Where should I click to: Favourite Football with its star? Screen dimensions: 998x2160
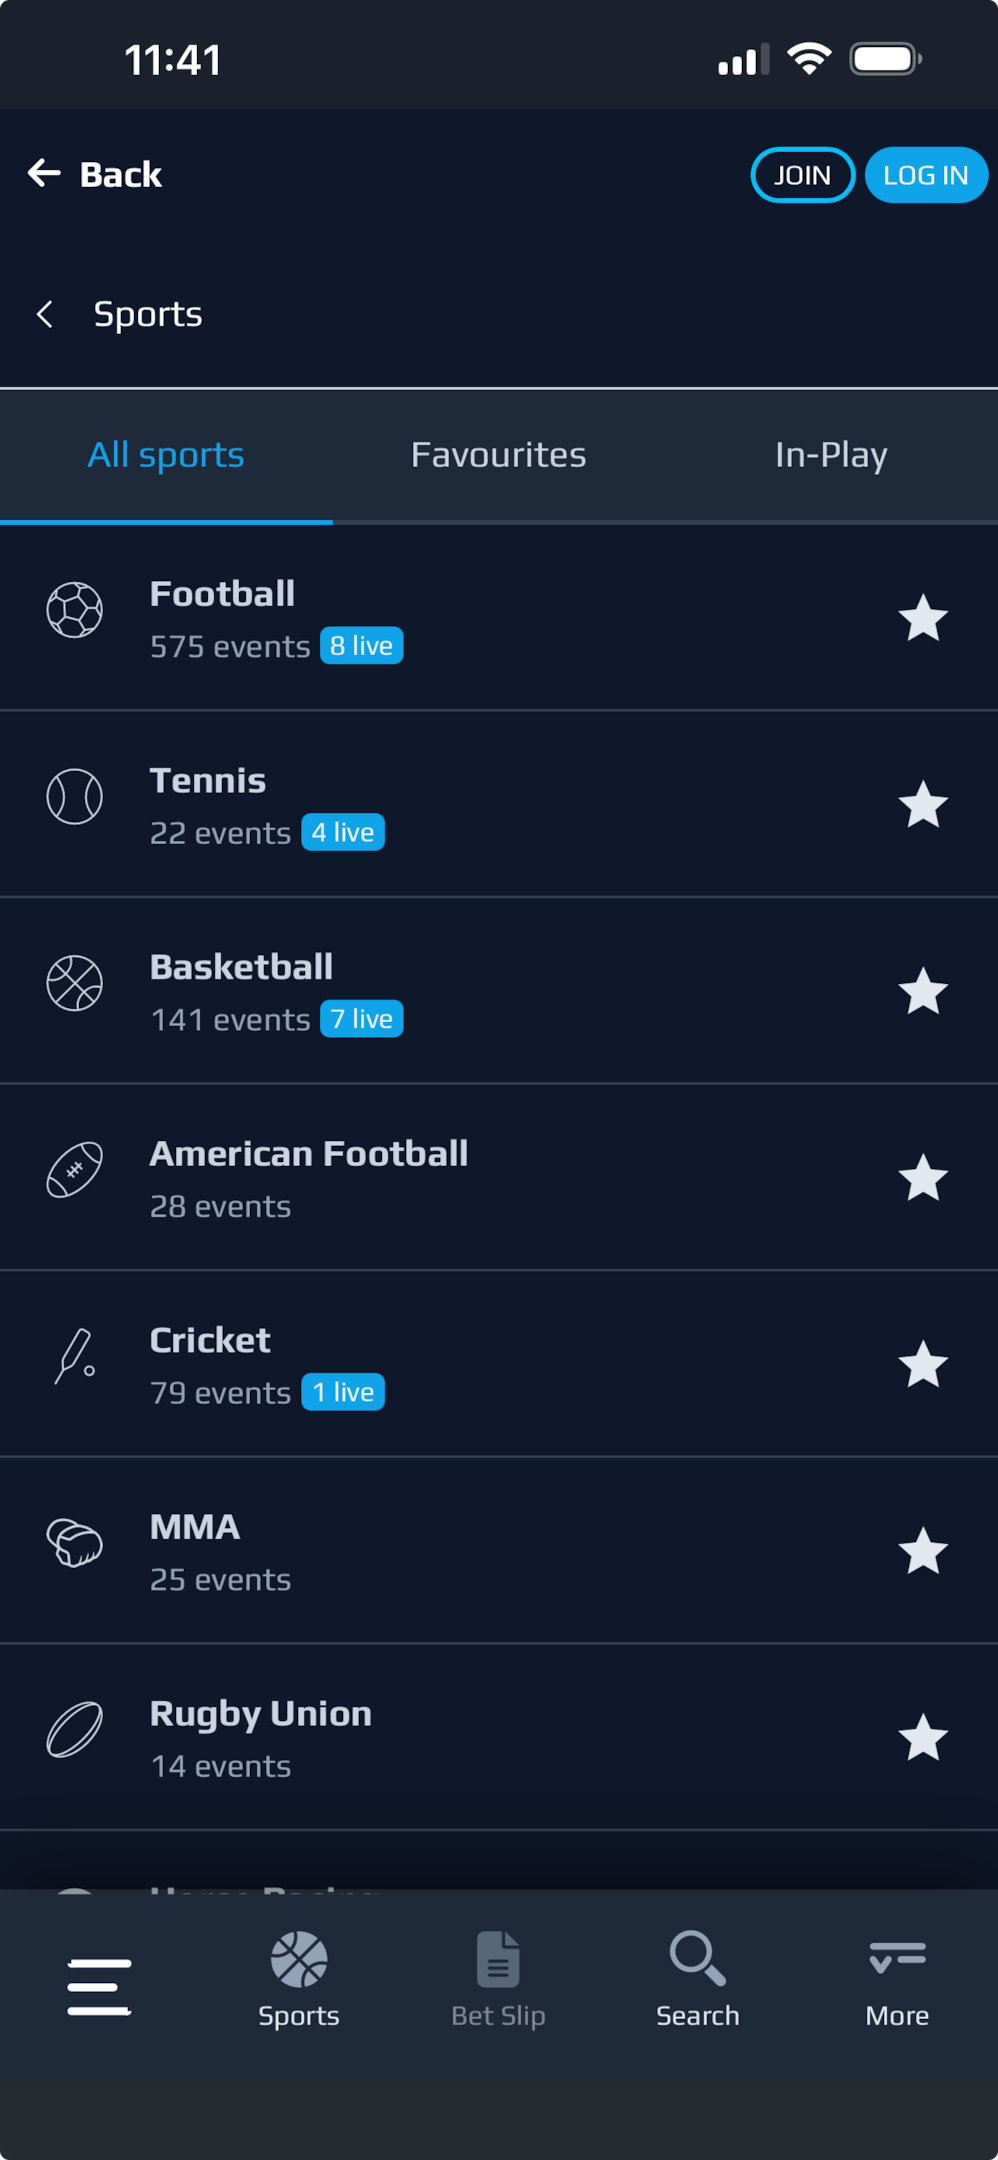point(923,618)
